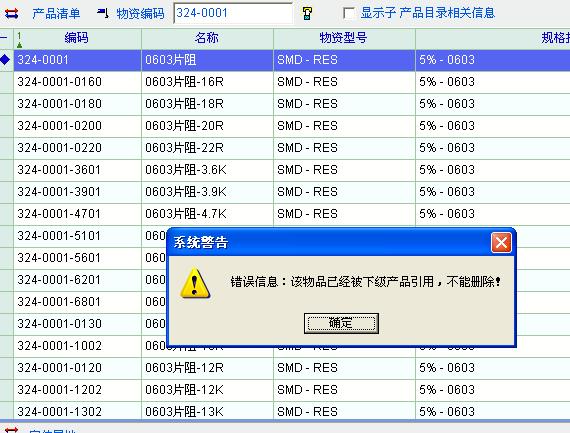Collapse grid using minus icon in header corner
Viewport: 570px width, 433px height.
pos(4,37)
